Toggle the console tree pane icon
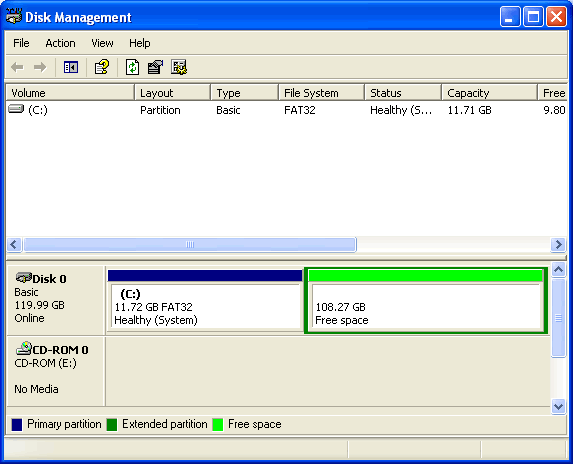Viewport: 573px width, 464px height. pyautogui.click(x=71, y=67)
